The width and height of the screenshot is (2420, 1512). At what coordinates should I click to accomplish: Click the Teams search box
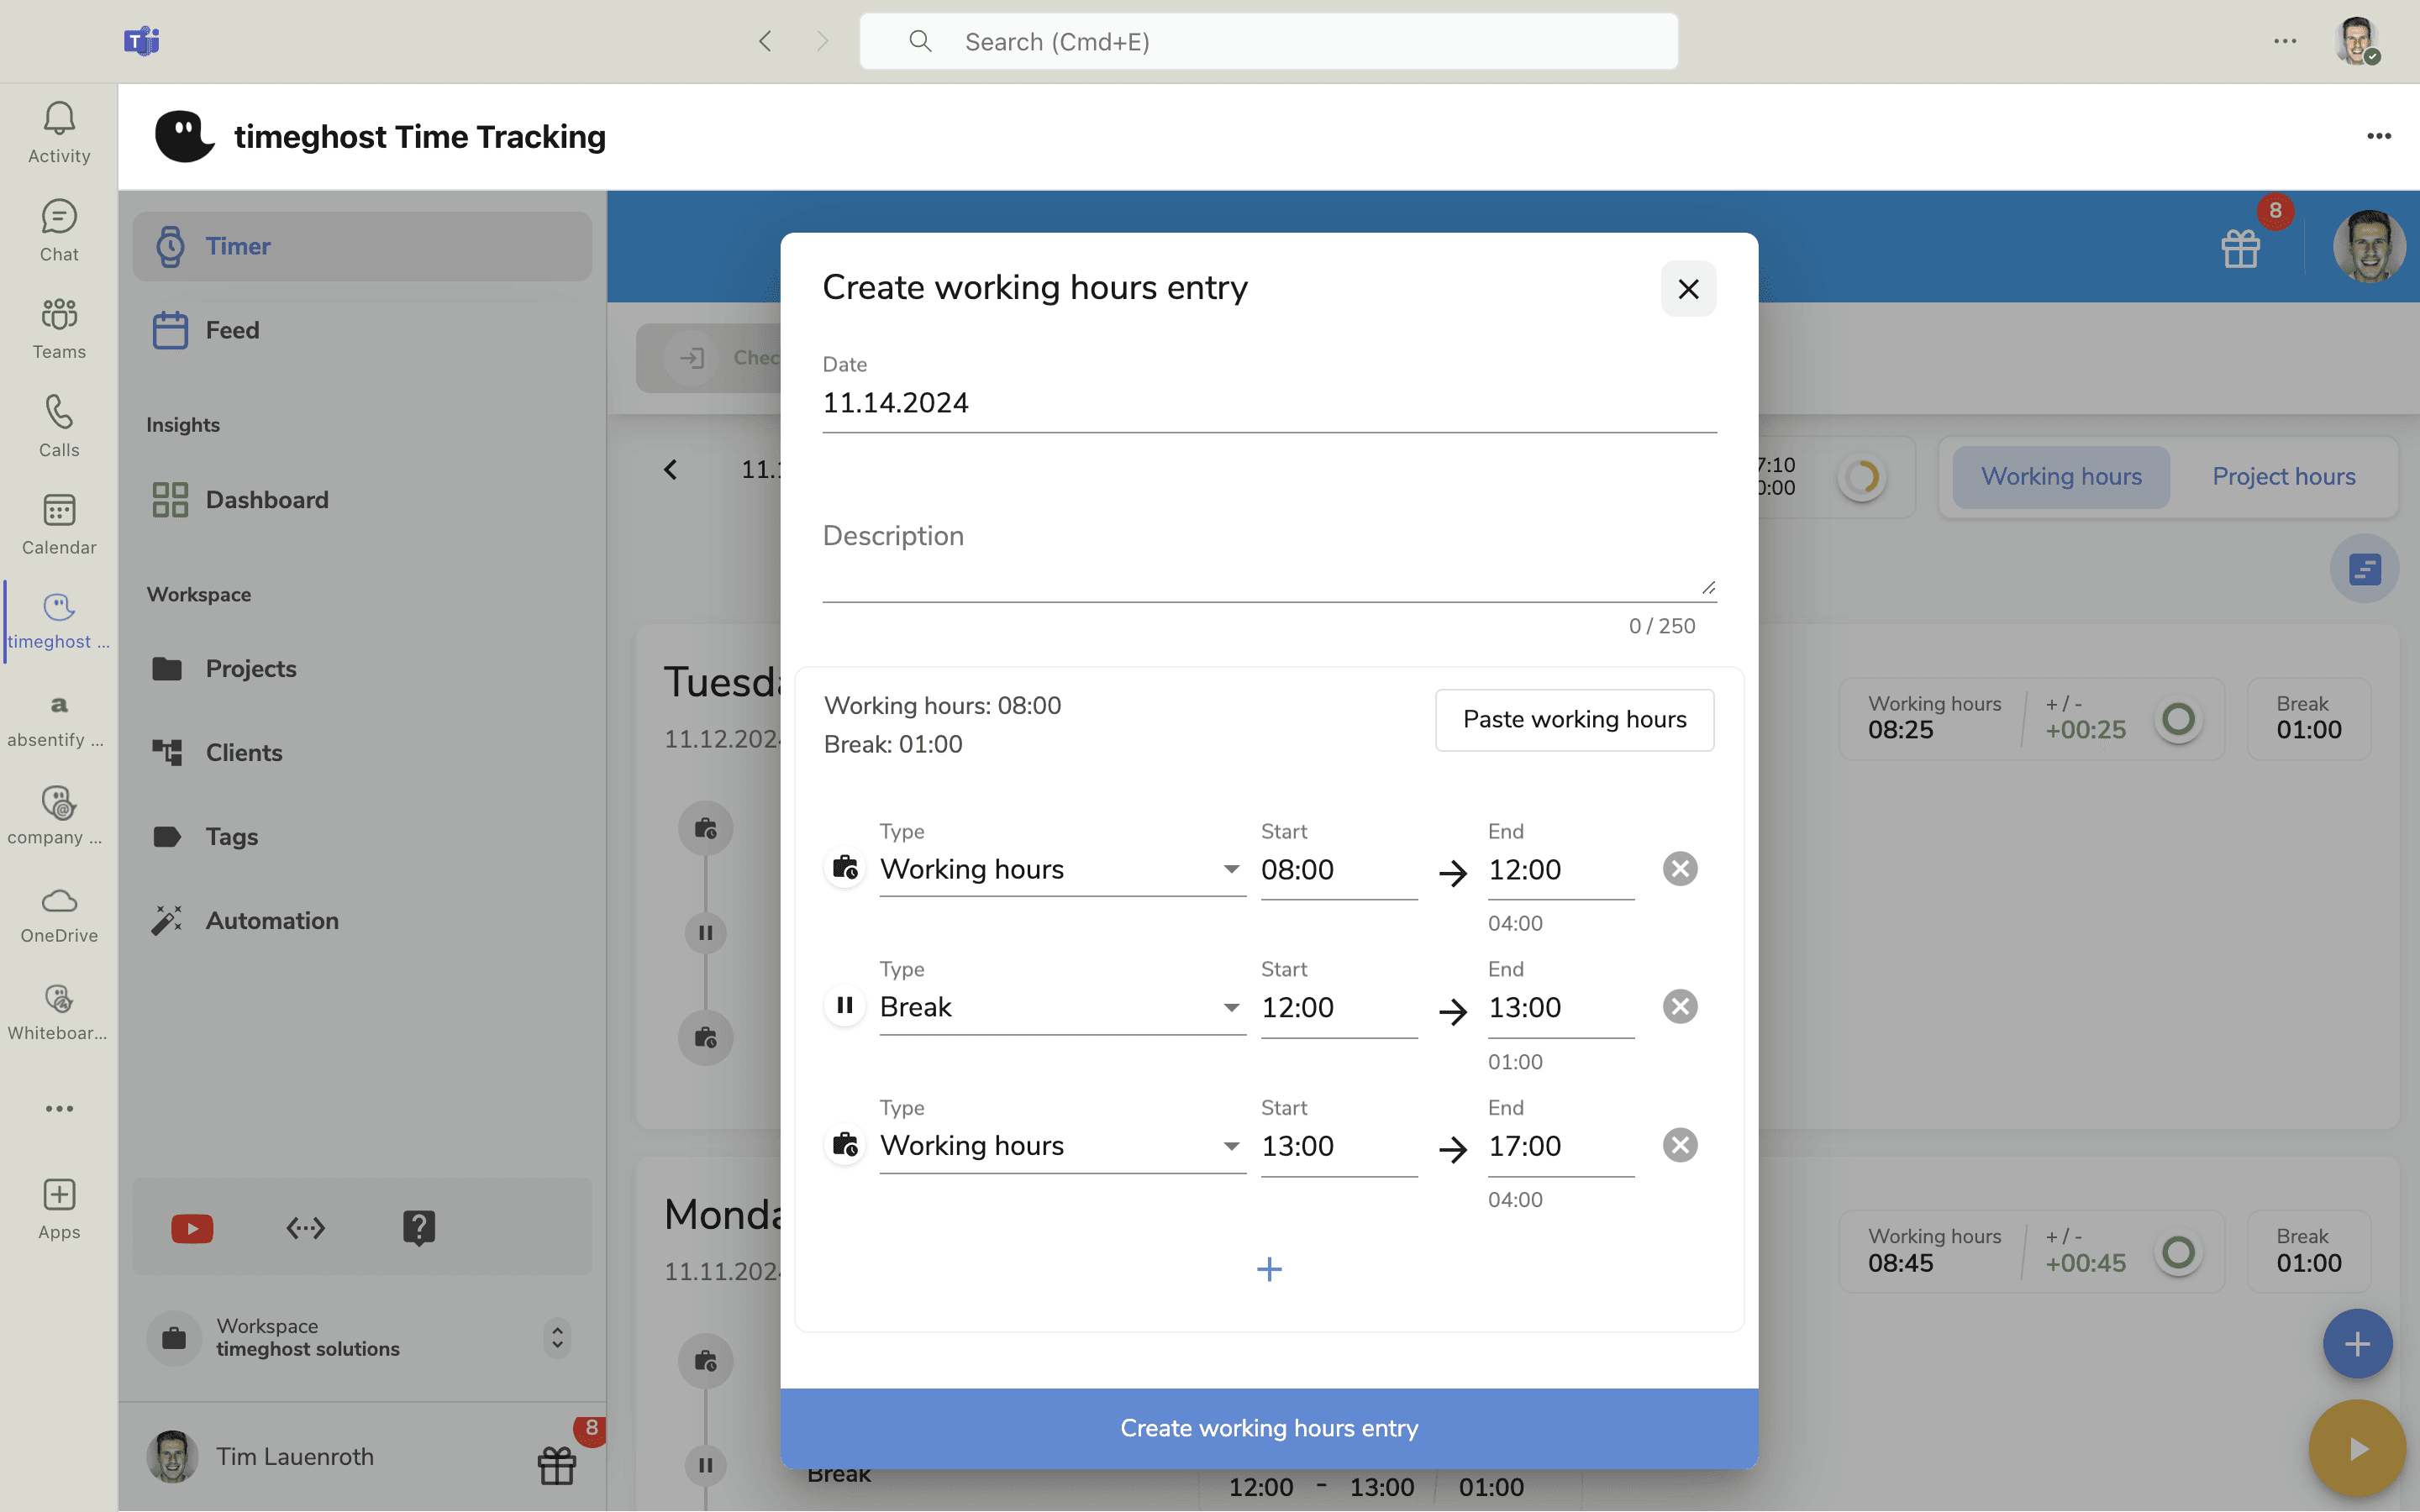point(1268,41)
